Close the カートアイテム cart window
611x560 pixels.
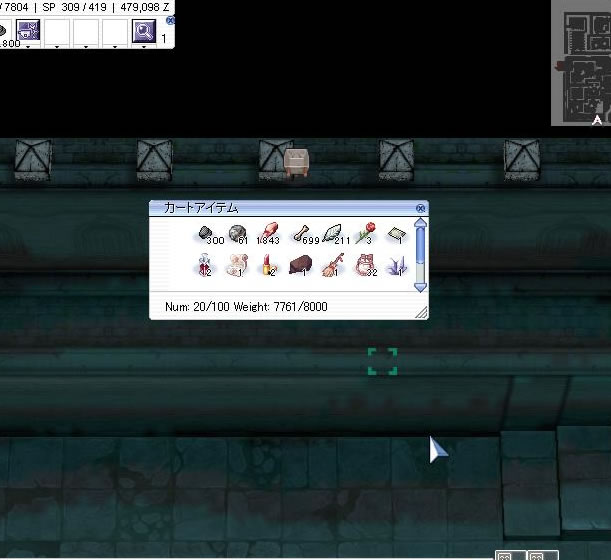[x=420, y=208]
